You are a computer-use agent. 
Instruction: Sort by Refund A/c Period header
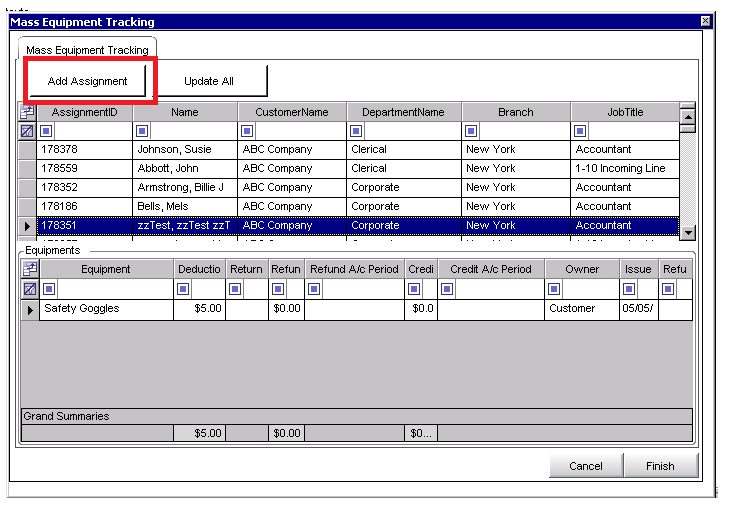[x=354, y=269]
